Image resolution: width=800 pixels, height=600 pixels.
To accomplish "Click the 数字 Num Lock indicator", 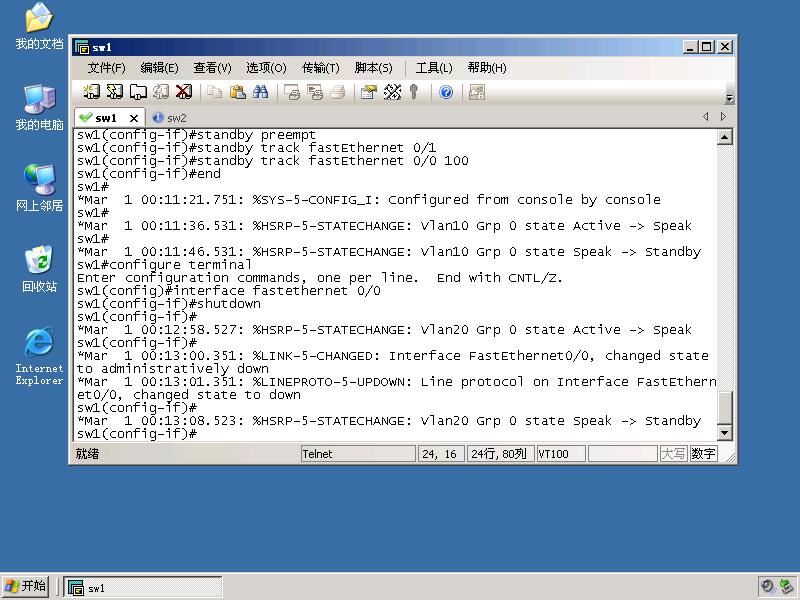I will click(703, 454).
